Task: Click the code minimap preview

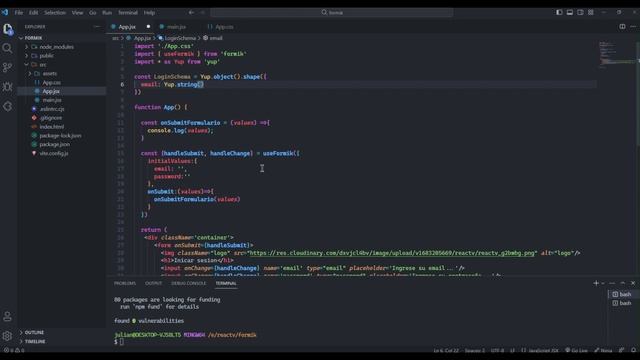Action: pos(616,53)
